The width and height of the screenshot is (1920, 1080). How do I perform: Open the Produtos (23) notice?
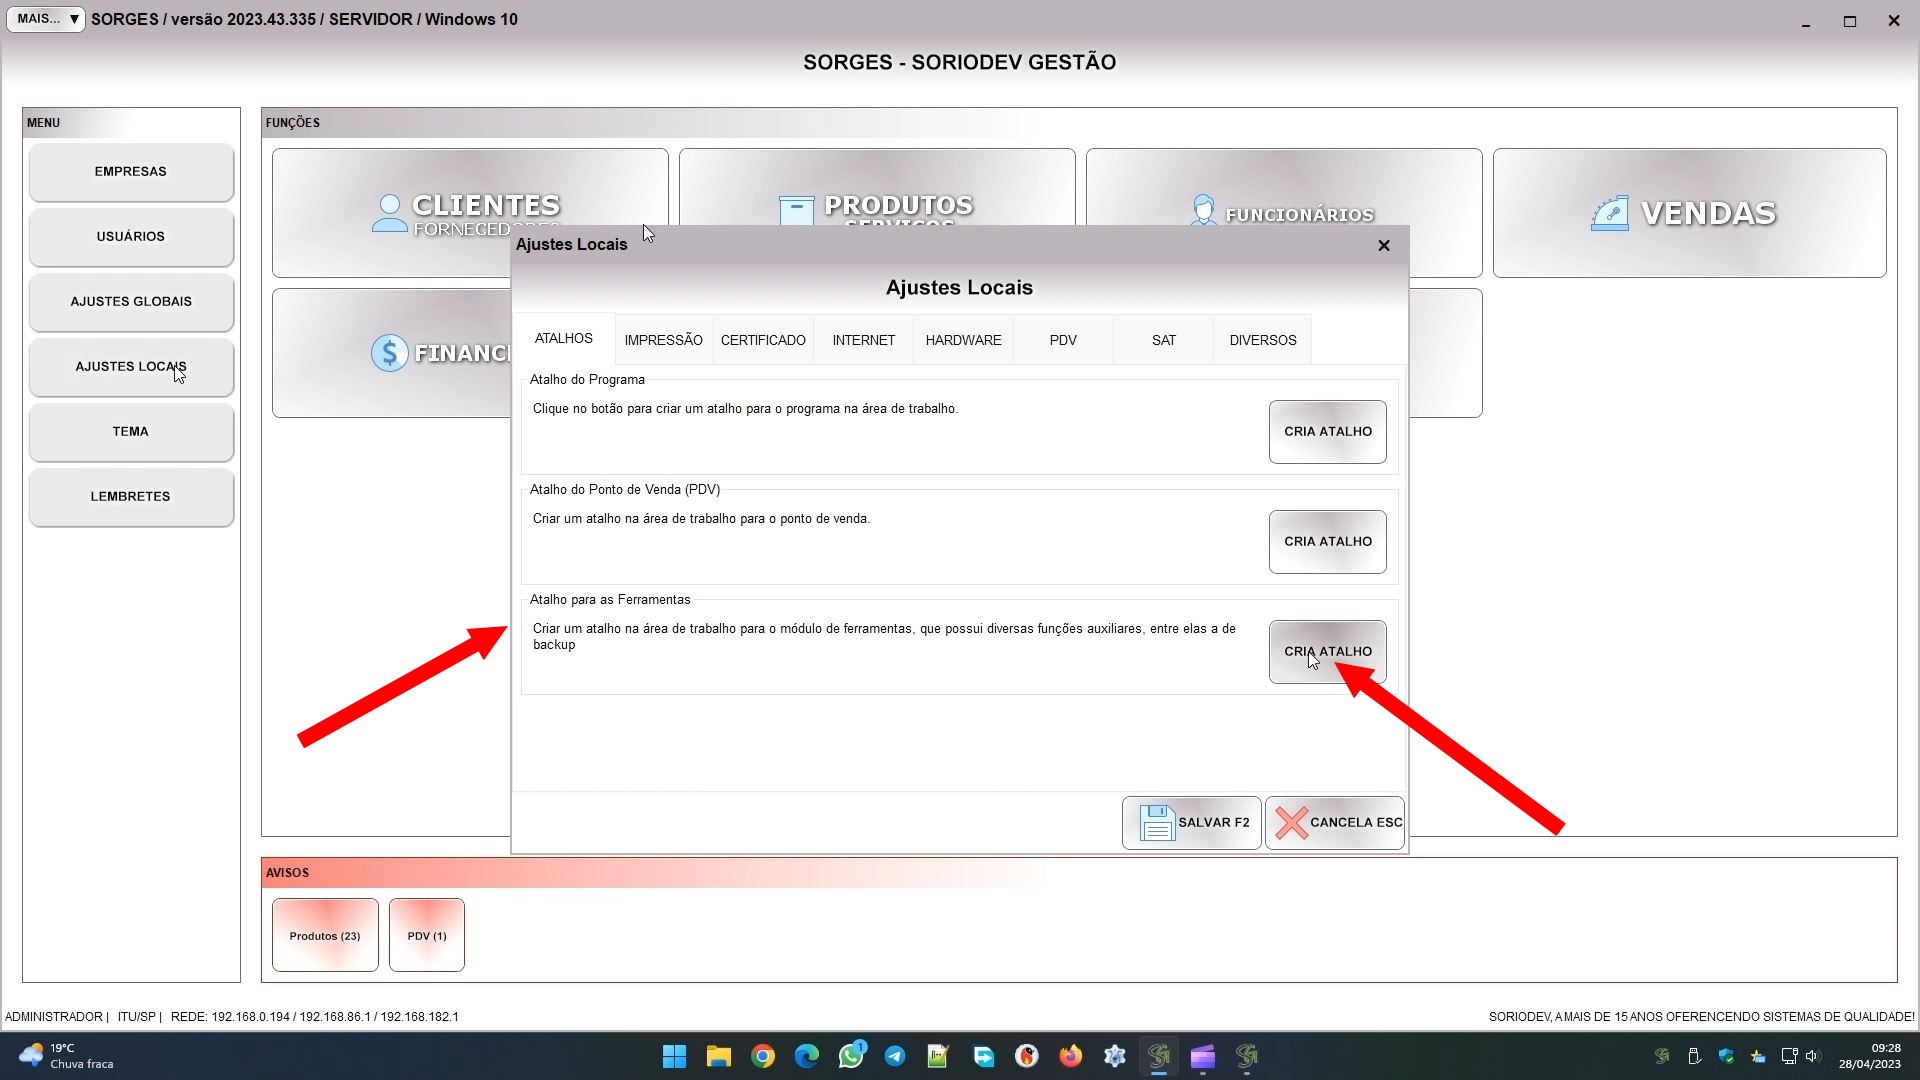[325, 936]
